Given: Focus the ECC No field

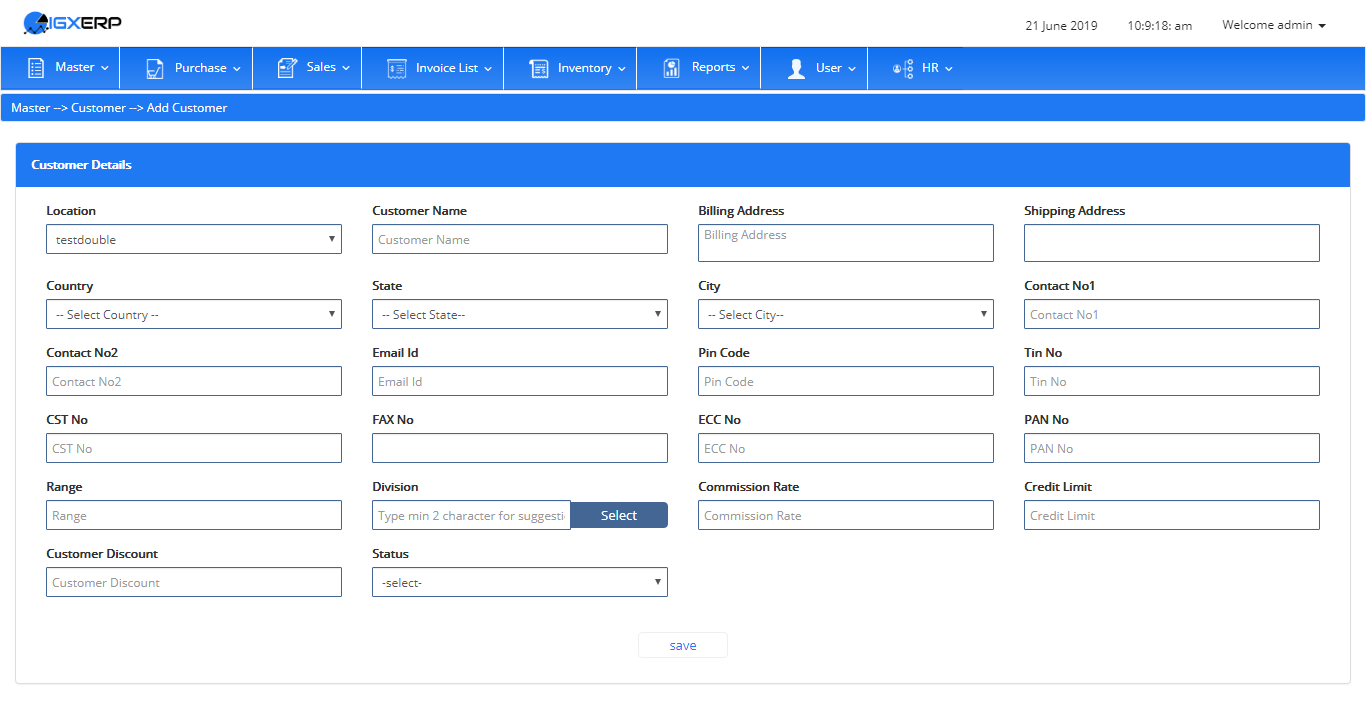Looking at the screenshot, I should (846, 448).
